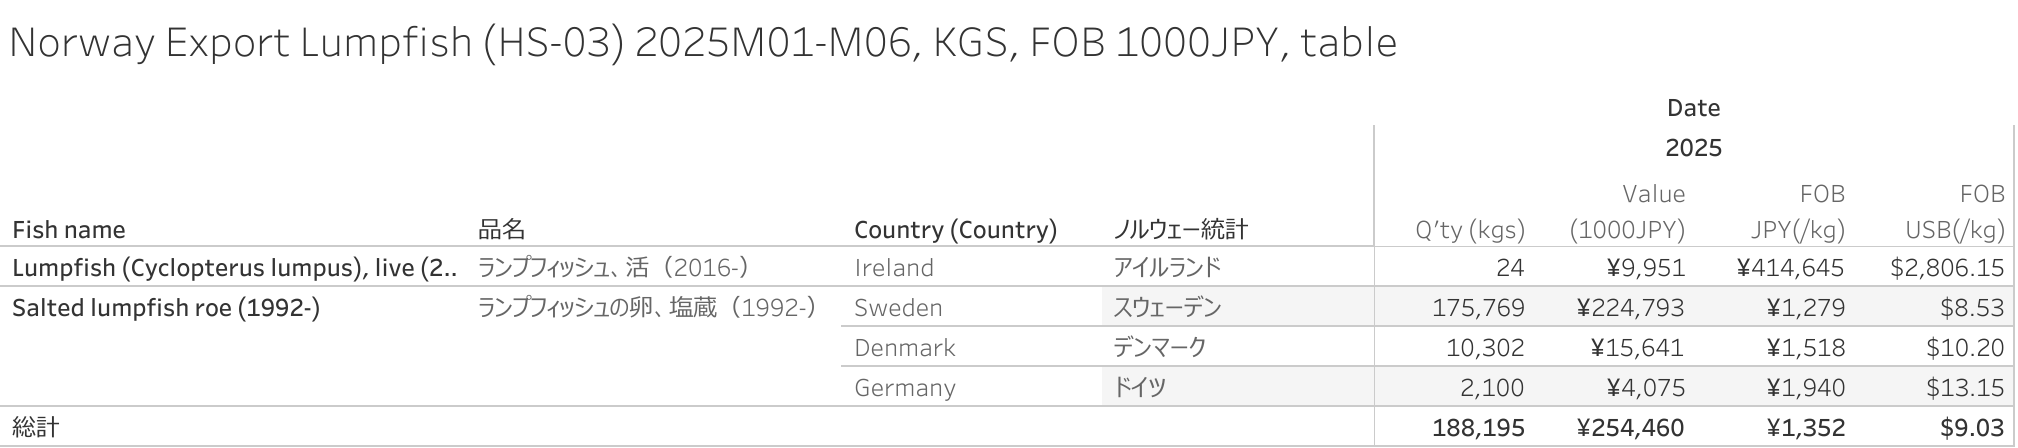The image size is (2018, 448).
Task: Select the Value (1000JPY) header
Action: (x=1627, y=212)
